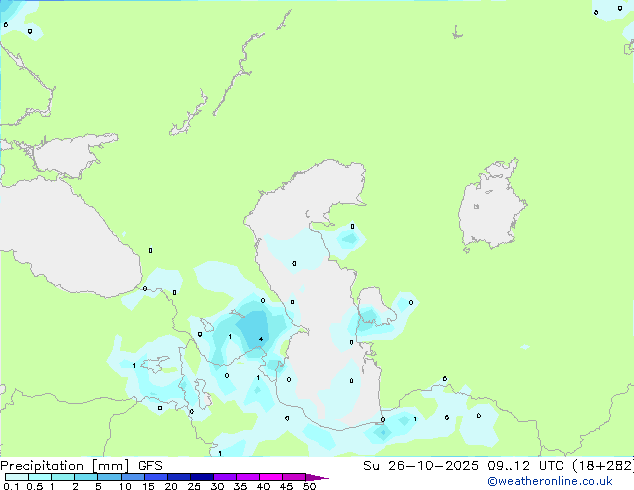The width and height of the screenshot is (634, 490).
Task: Select the 25–30 mm legend color swatch
Action: coord(201,477)
